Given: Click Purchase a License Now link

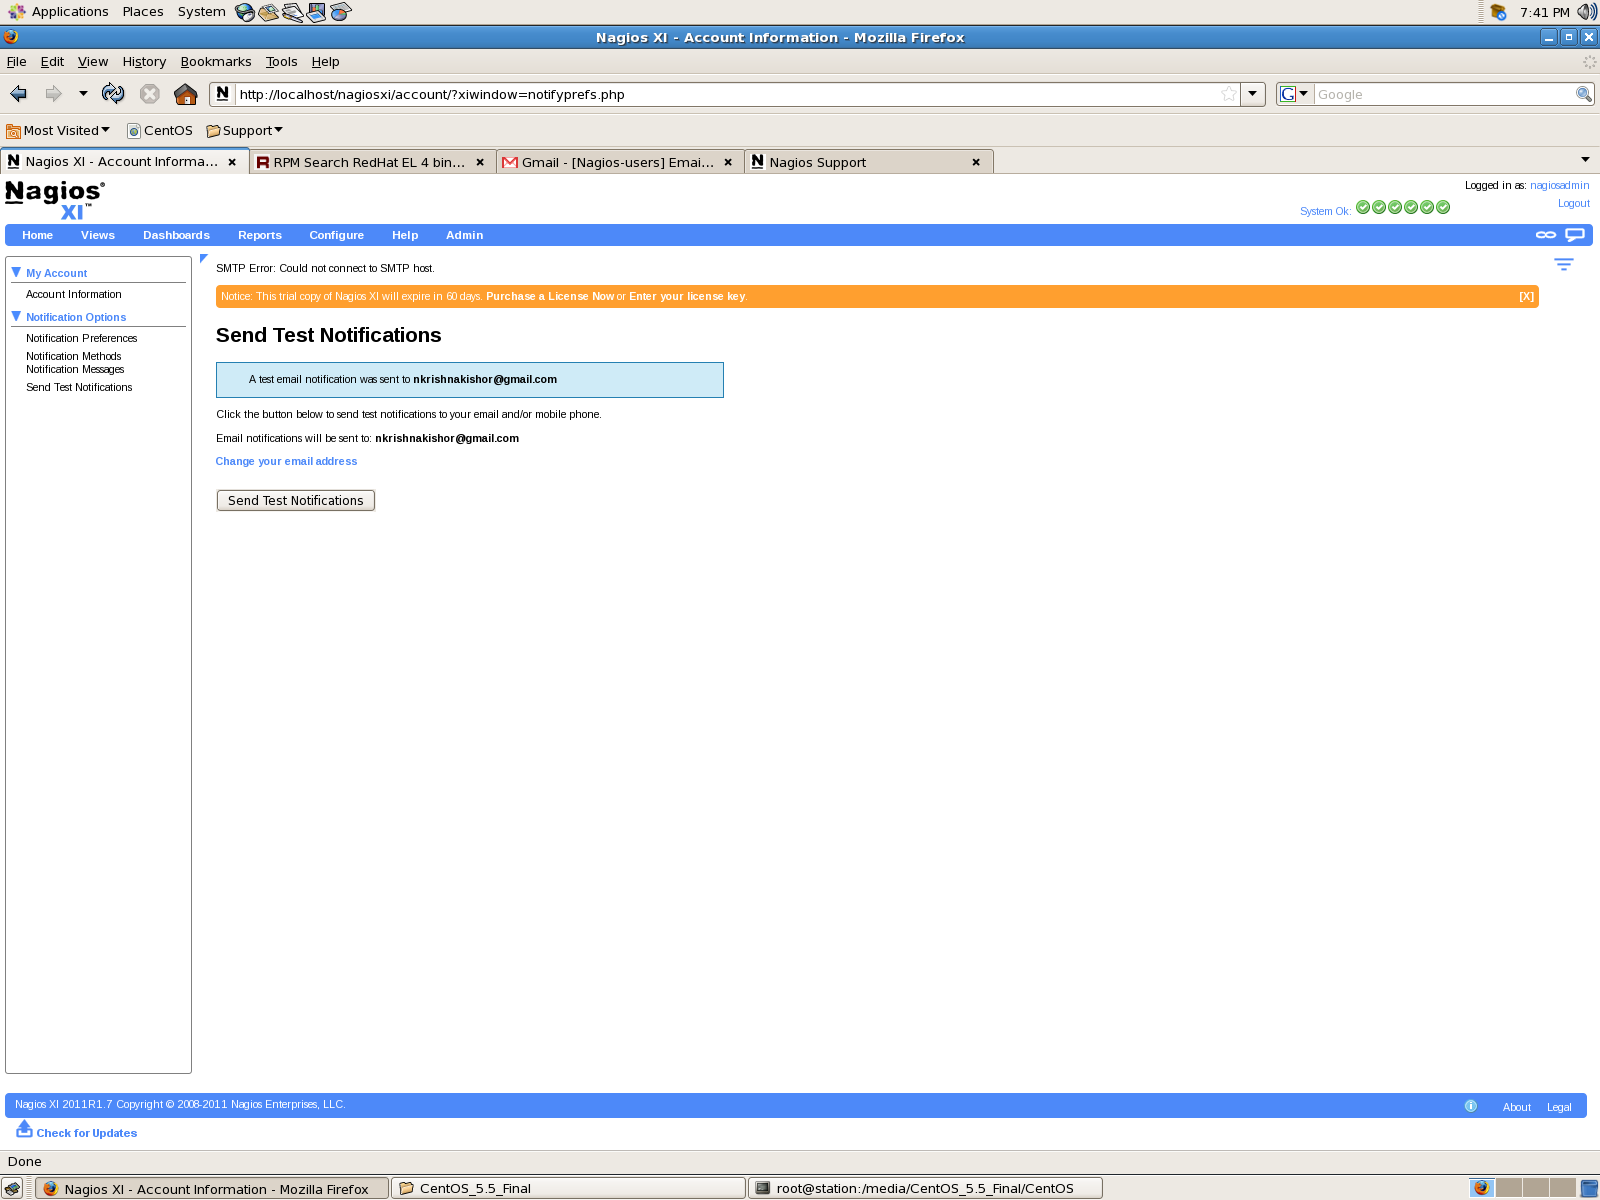Looking at the screenshot, I should pyautogui.click(x=550, y=296).
